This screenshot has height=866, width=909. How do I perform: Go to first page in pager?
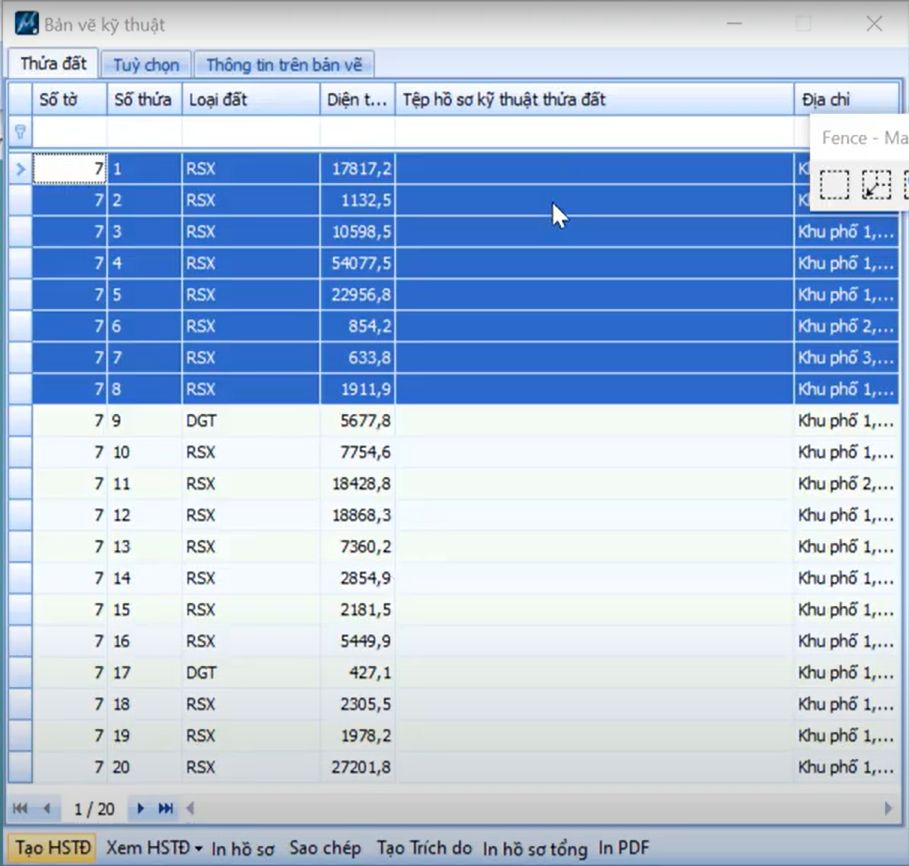pyautogui.click(x=20, y=808)
